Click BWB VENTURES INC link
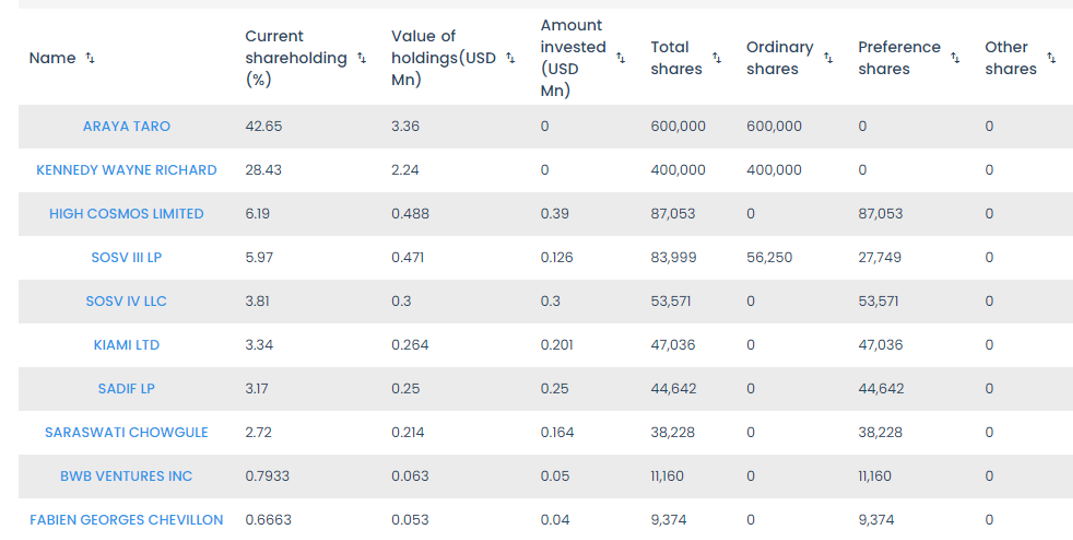Viewport: 1073px width, 540px height. (126, 476)
